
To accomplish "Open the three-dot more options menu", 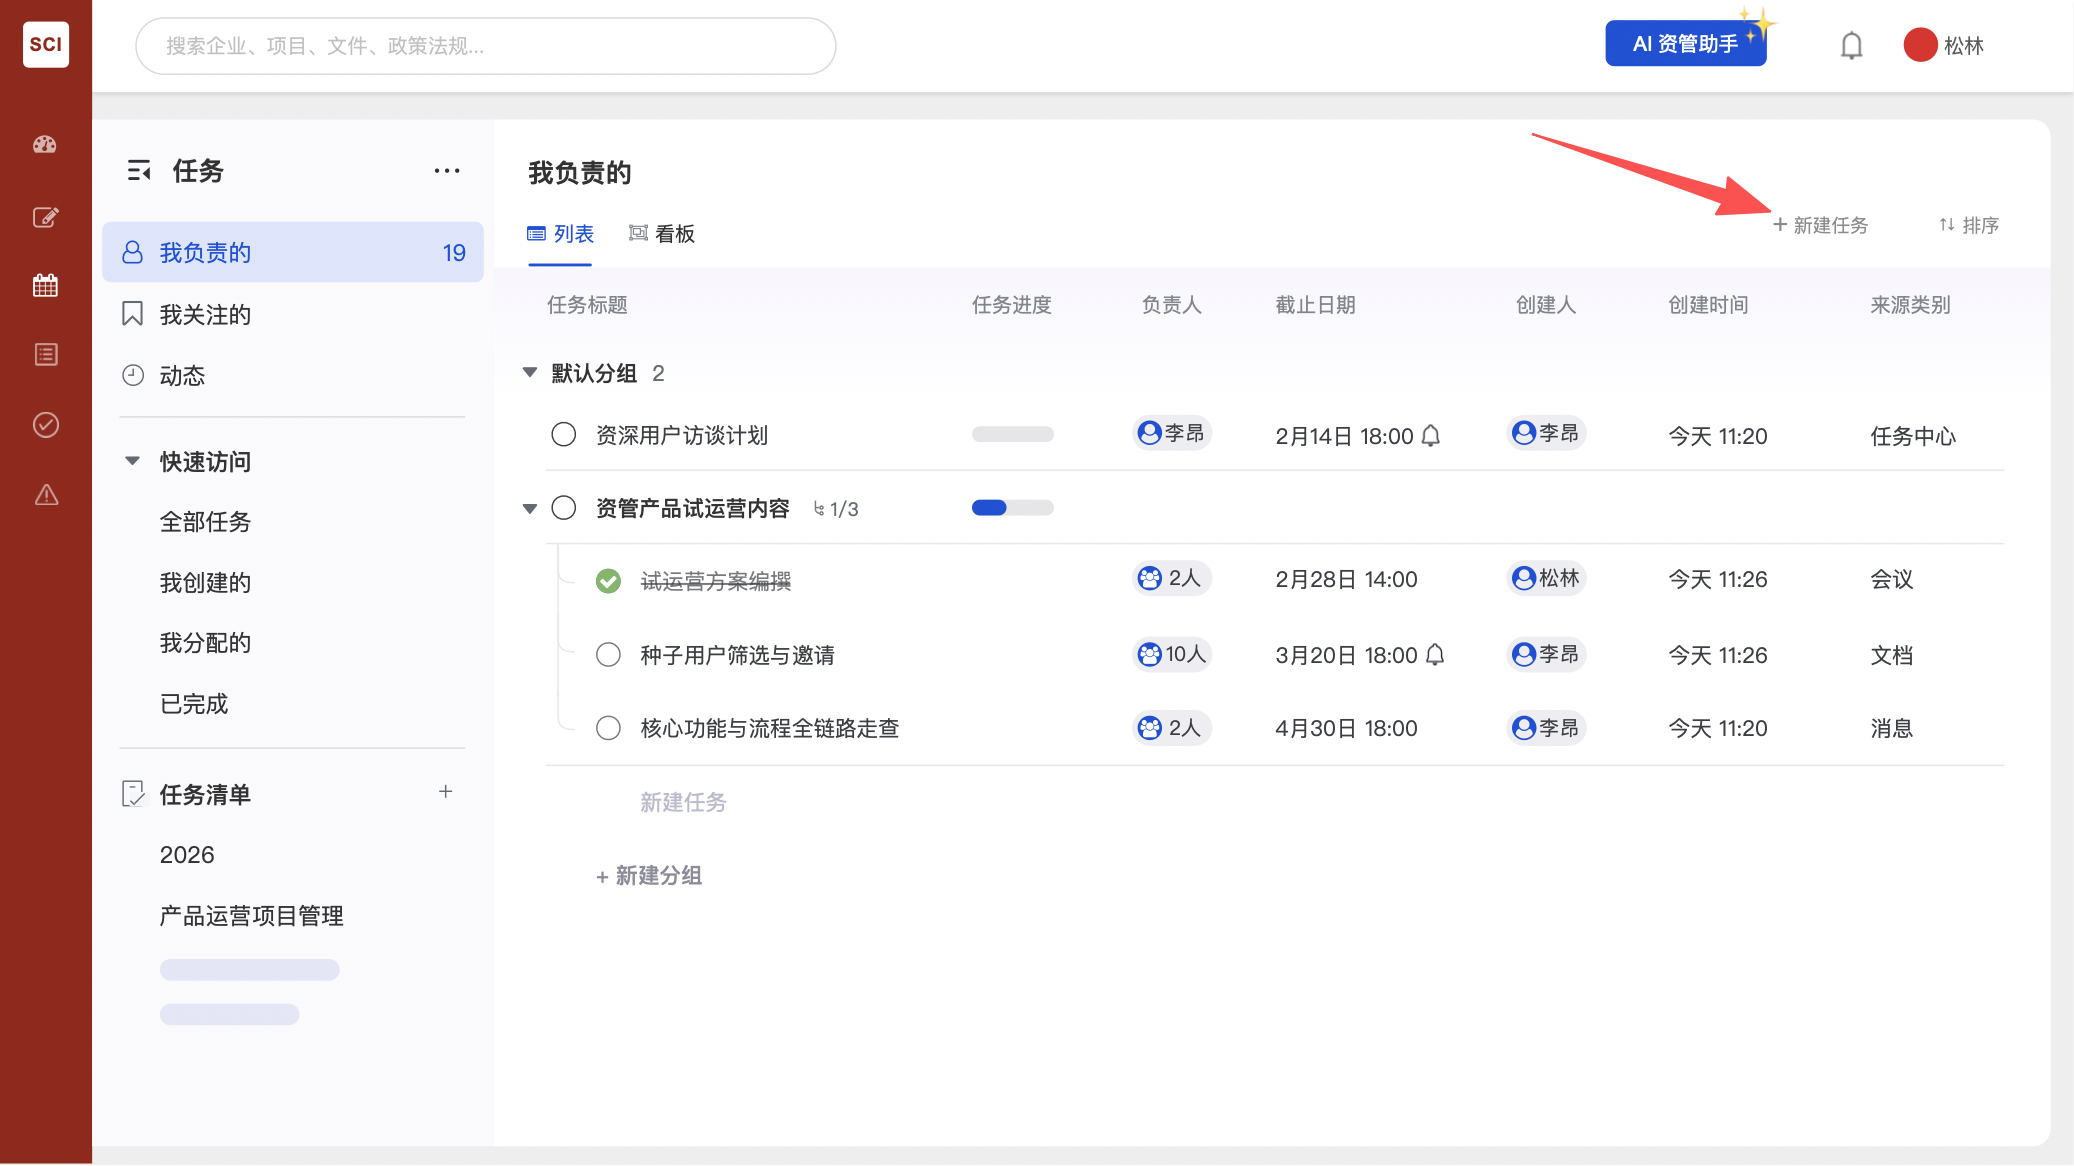I will (x=447, y=171).
